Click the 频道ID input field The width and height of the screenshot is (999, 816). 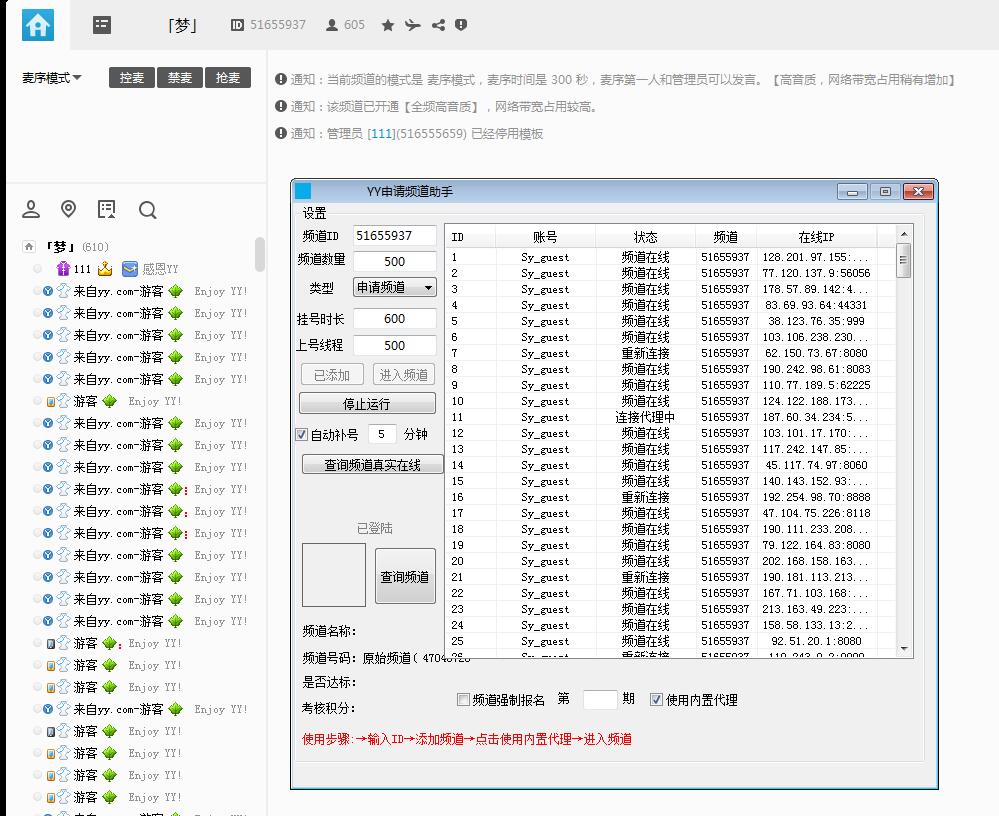pos(395,236)
